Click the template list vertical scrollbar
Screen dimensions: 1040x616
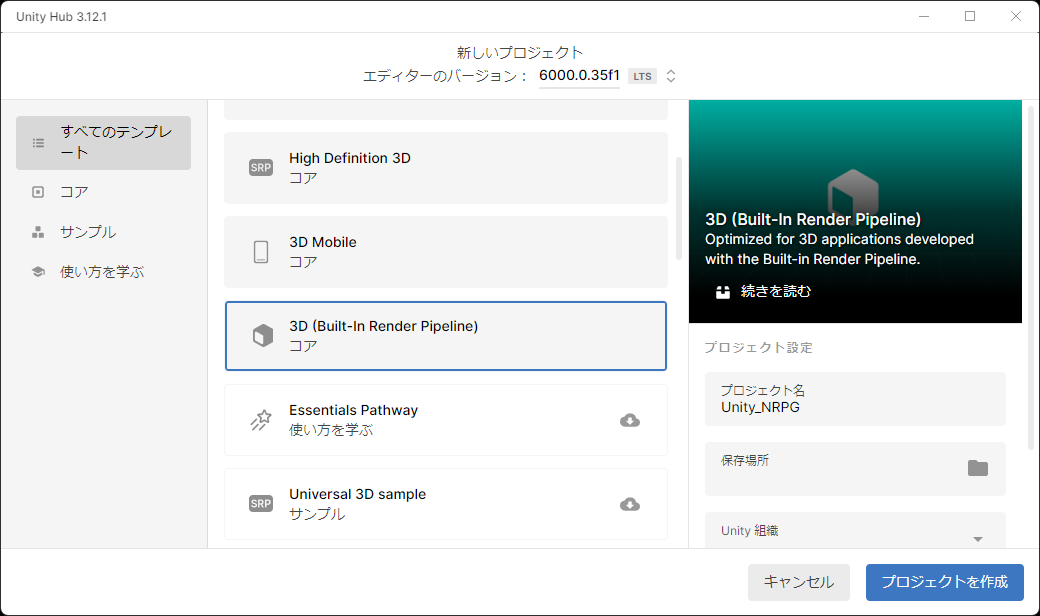pos(679,208)
